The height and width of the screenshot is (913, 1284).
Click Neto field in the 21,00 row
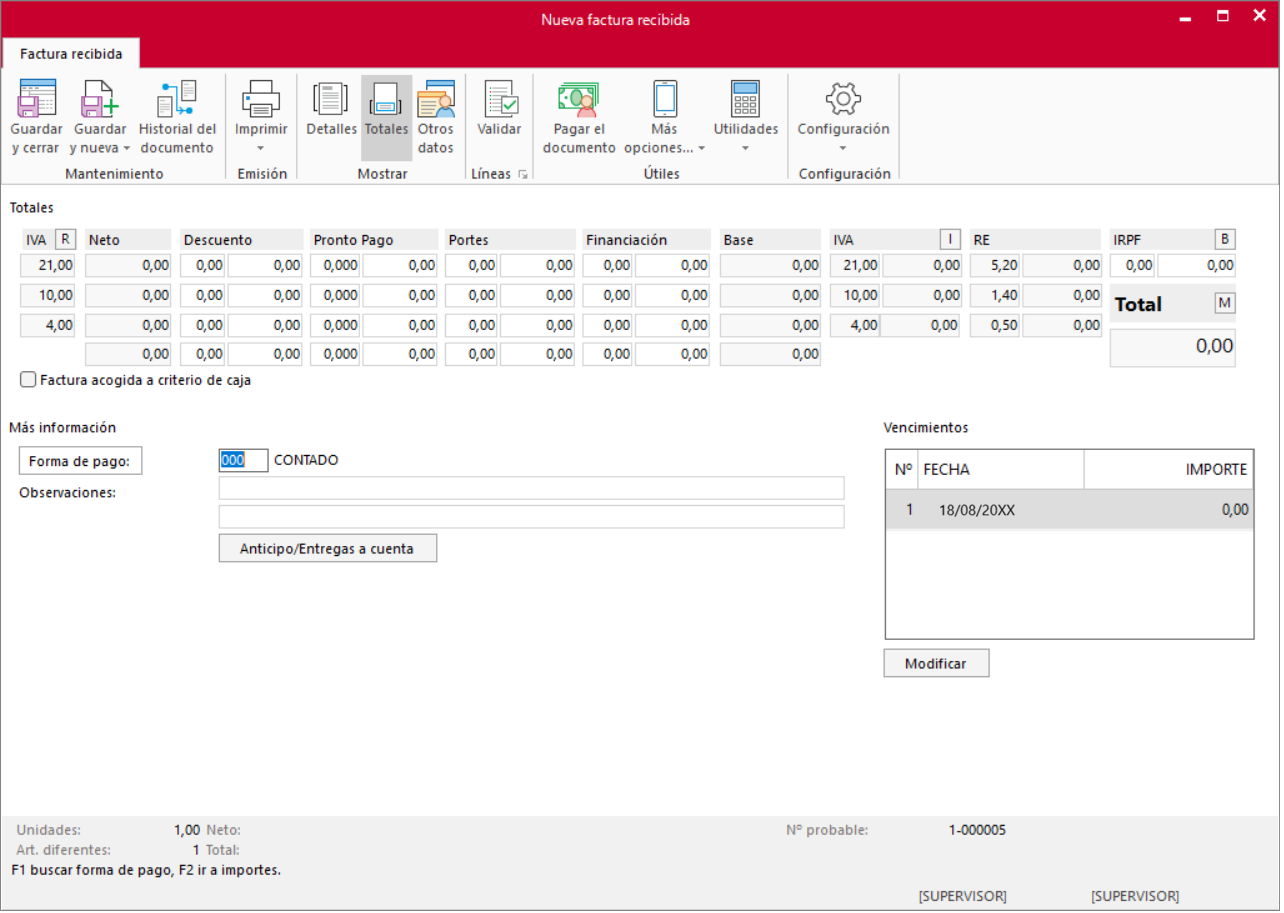pyautogui.click(x=128, y=265)
